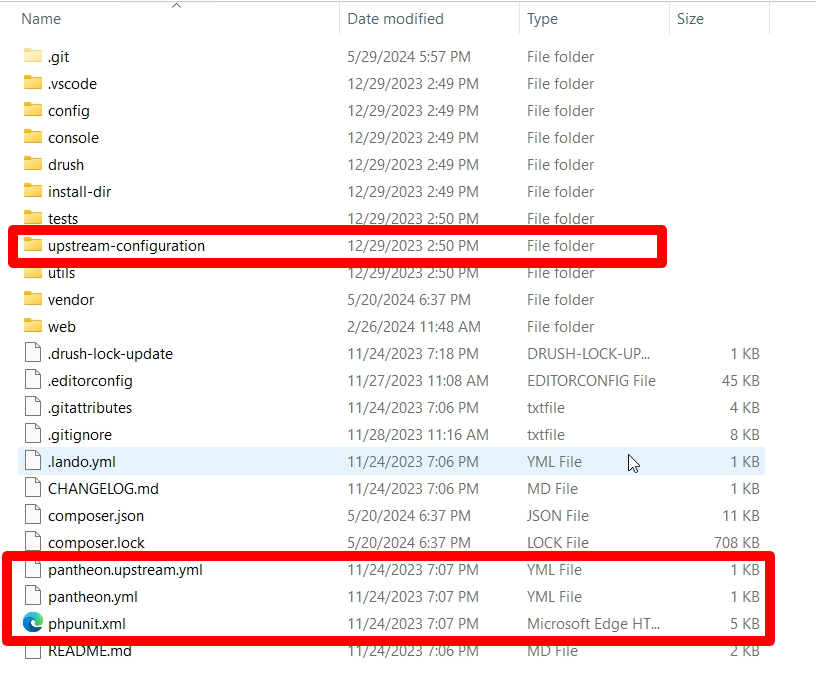Select the config folder name

click(x=69, y=111)
